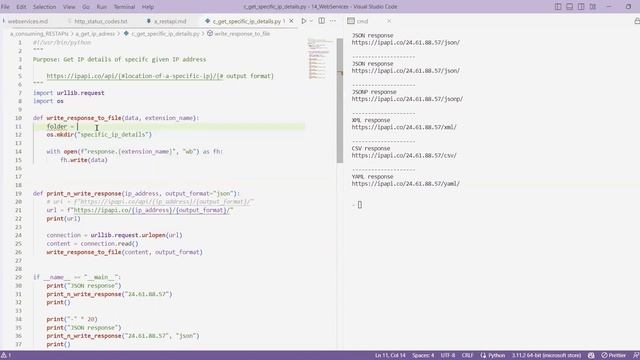Click the csv URL in terminal output
640x360 pixels.
pyautogui.click(x=404, y=156)
